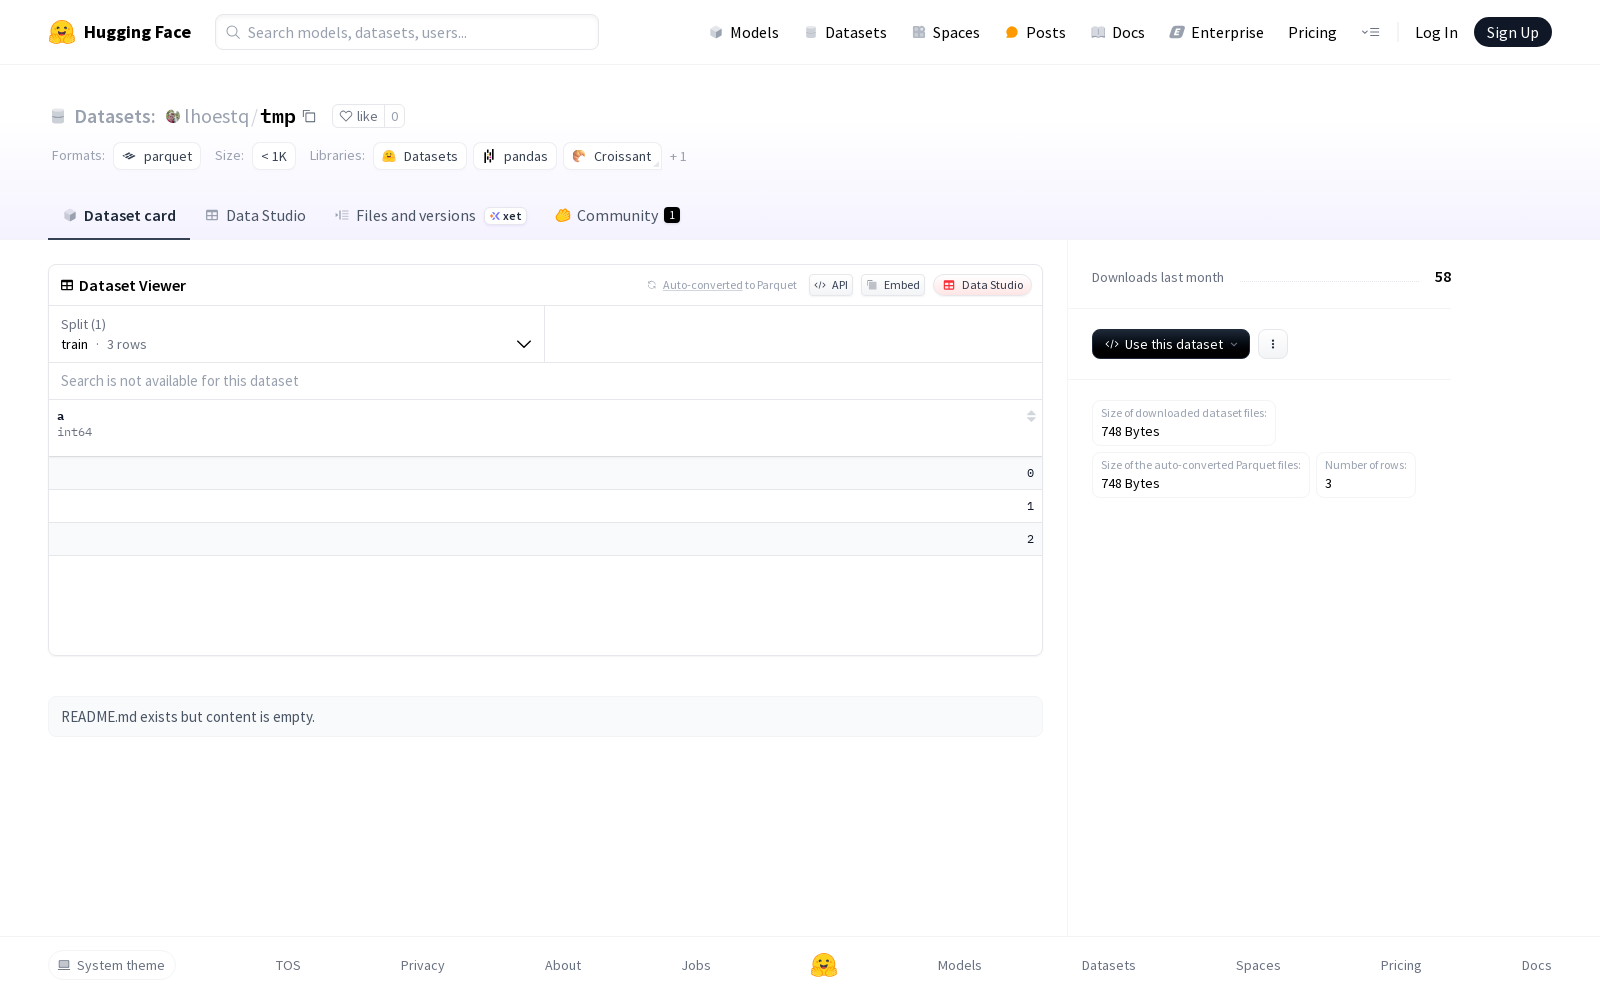Viewport: 1600px width, 1000px height.
Task: Open the Models footer link
Action: coord(960,965)
